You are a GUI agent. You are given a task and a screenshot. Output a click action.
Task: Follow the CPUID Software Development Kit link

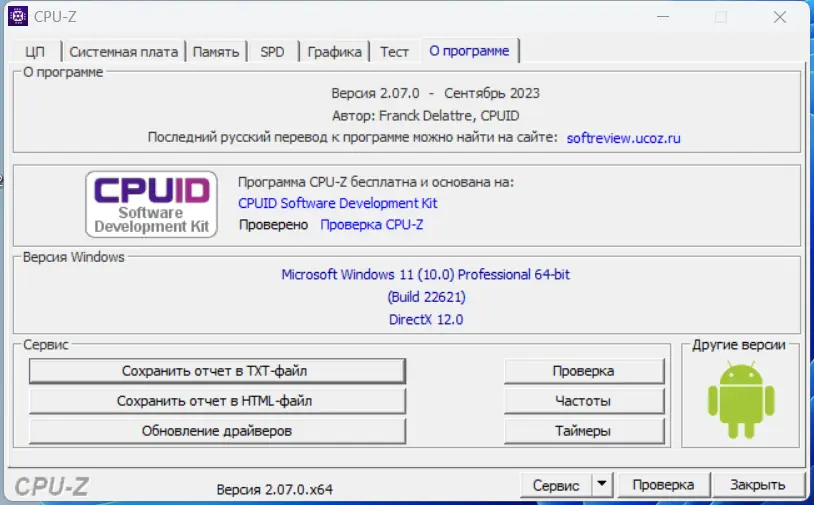[337, 203]
